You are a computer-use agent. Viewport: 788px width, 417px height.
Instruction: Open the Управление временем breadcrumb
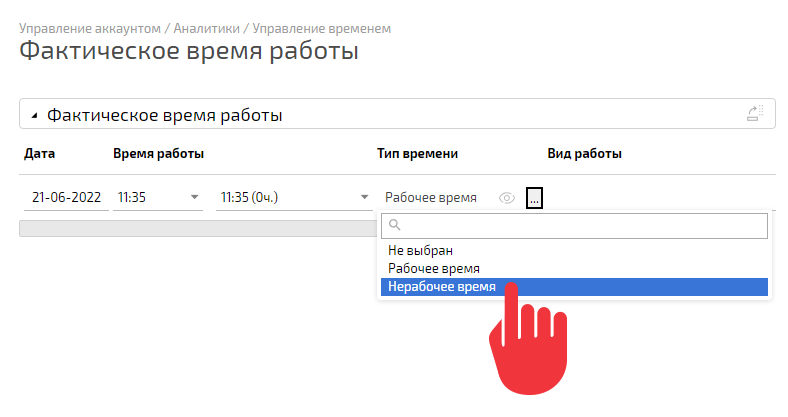pos(322,29)
